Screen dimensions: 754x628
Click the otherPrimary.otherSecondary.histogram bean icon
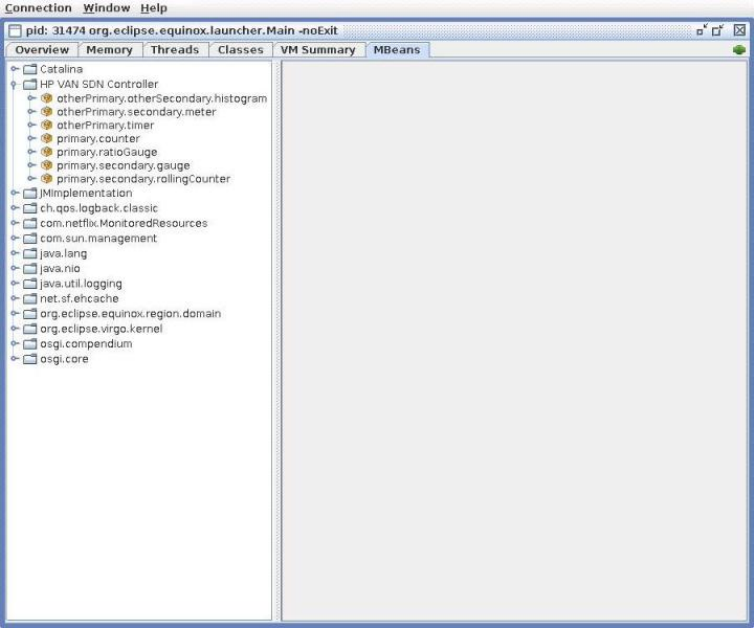tap(47, 98)
